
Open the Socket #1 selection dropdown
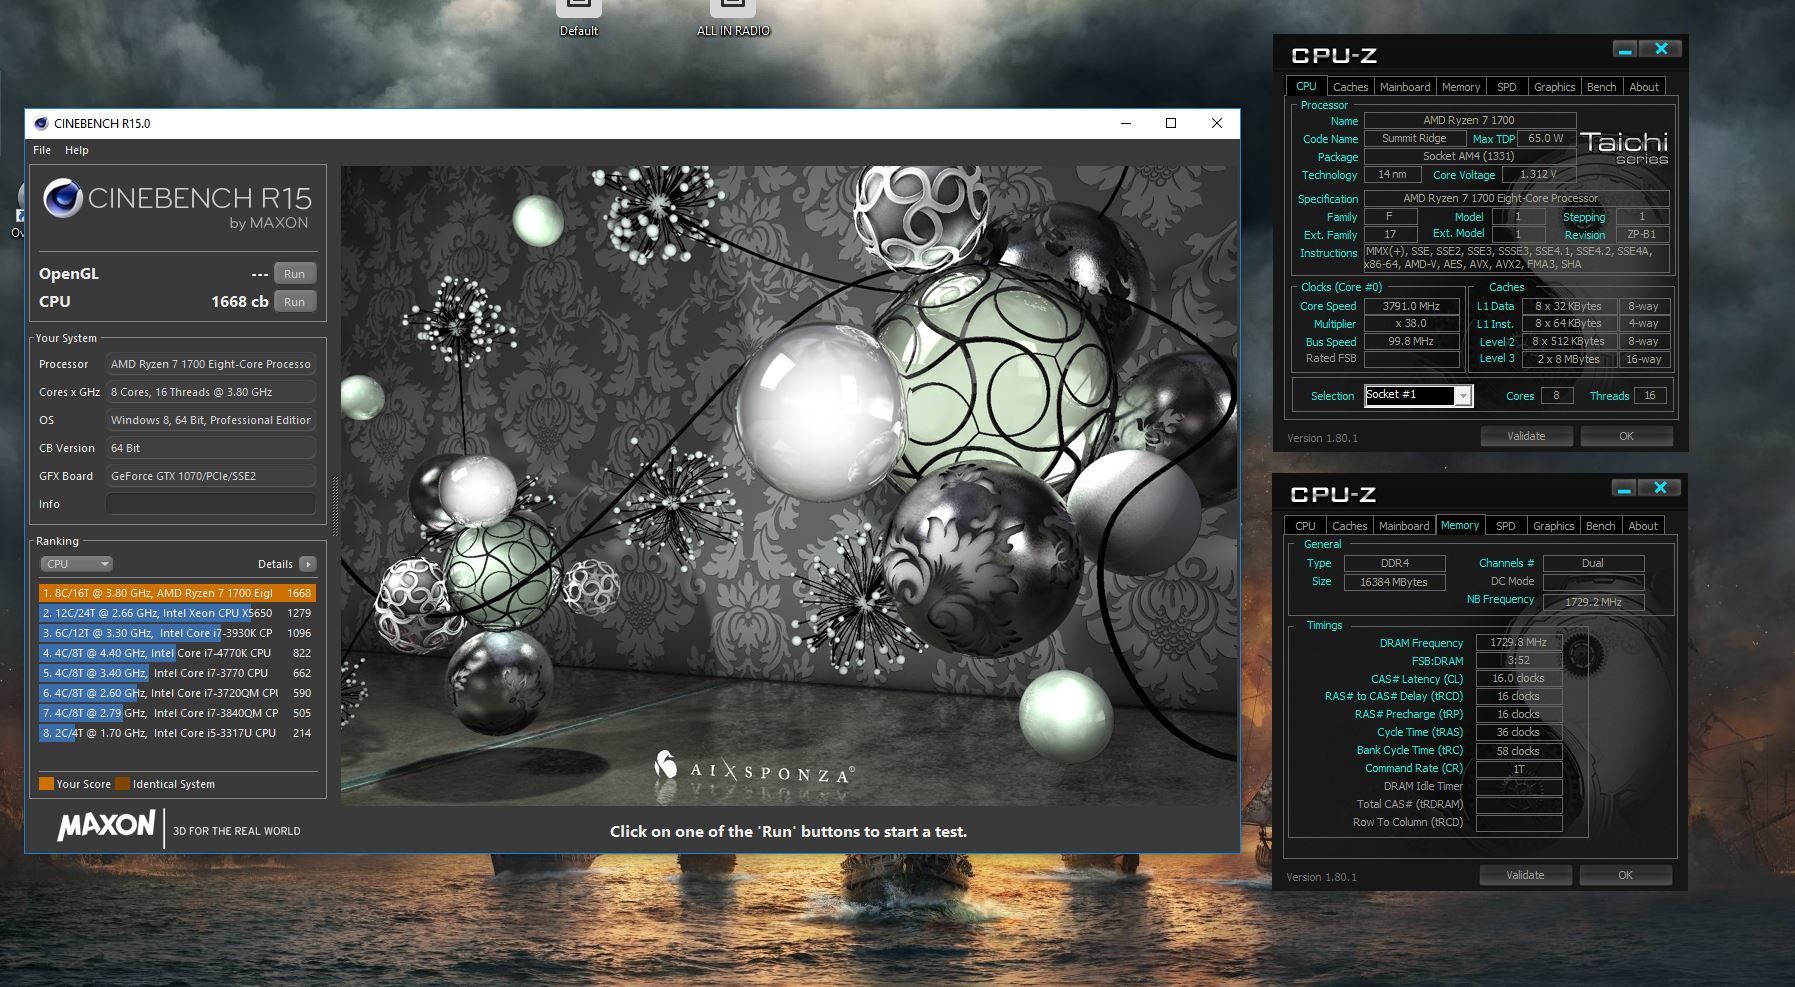1418,395
